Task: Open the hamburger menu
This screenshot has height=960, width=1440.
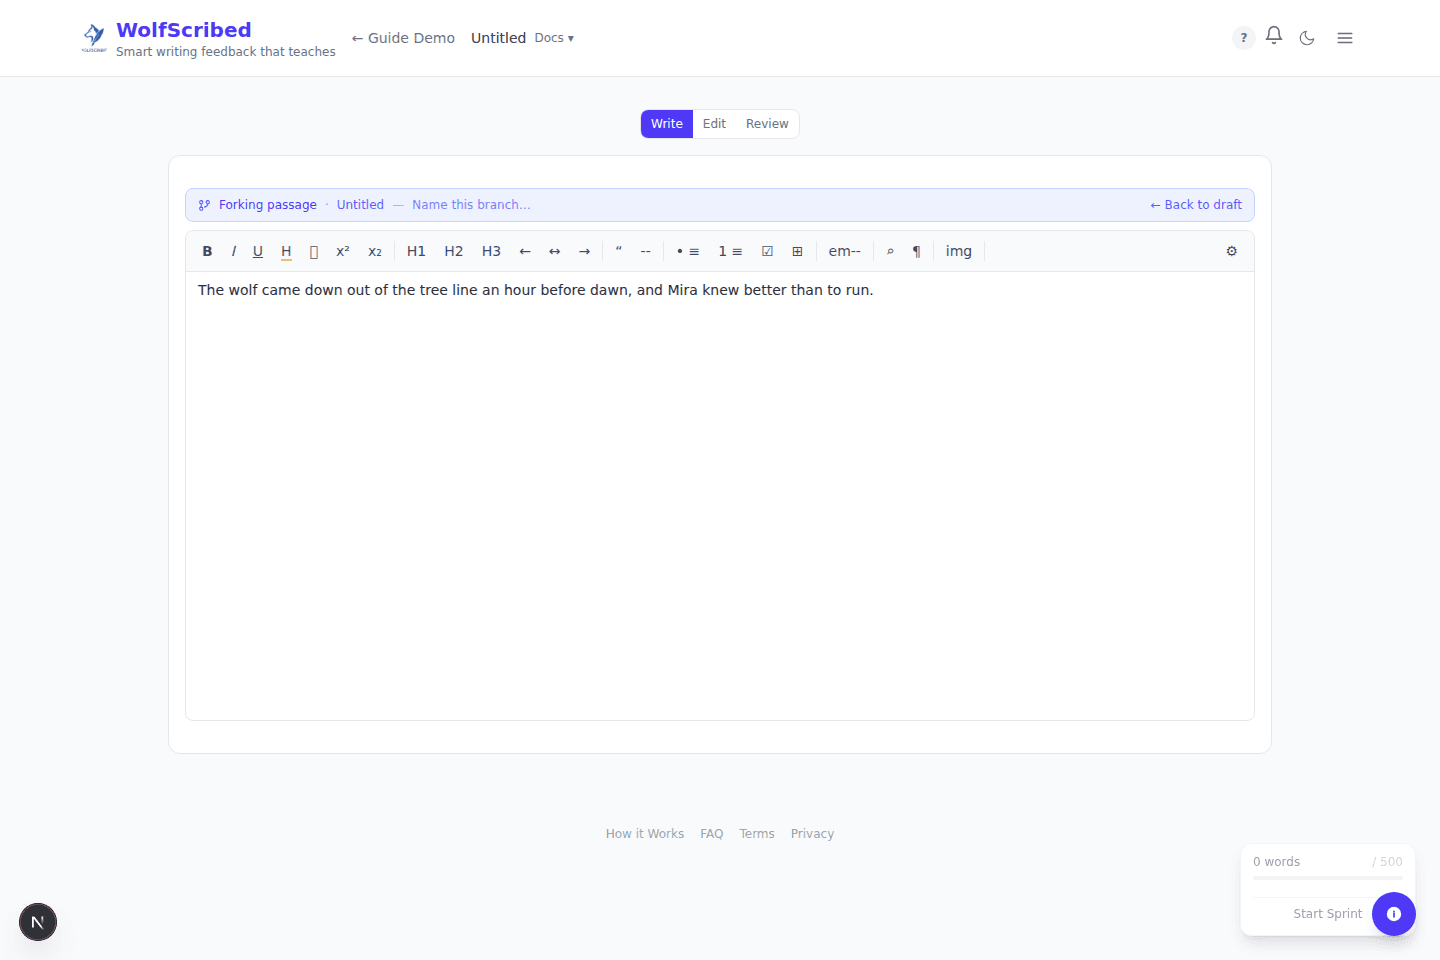Action: (x=1345, y=38)
